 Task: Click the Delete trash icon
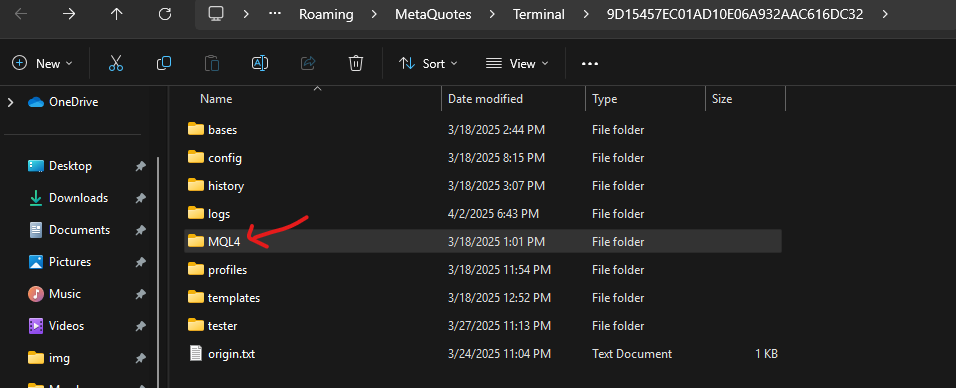356,63
